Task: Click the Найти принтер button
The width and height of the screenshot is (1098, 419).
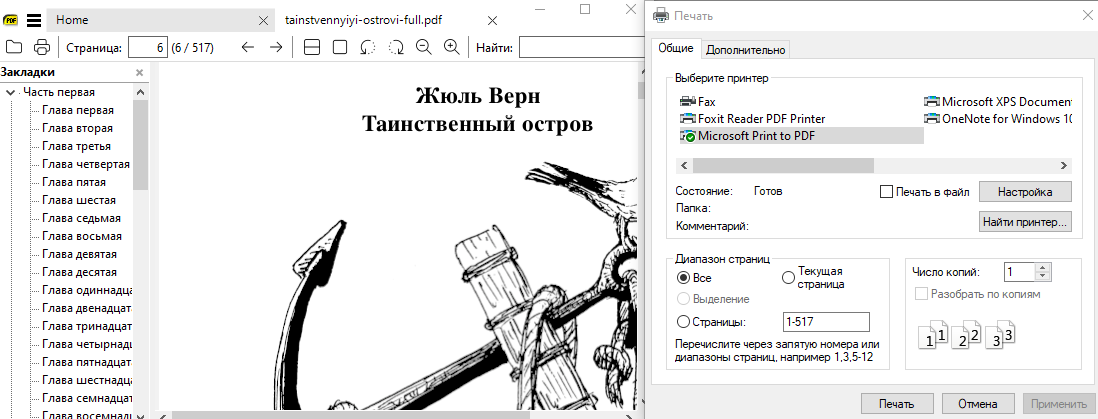Action: (x=1025, y=221)
